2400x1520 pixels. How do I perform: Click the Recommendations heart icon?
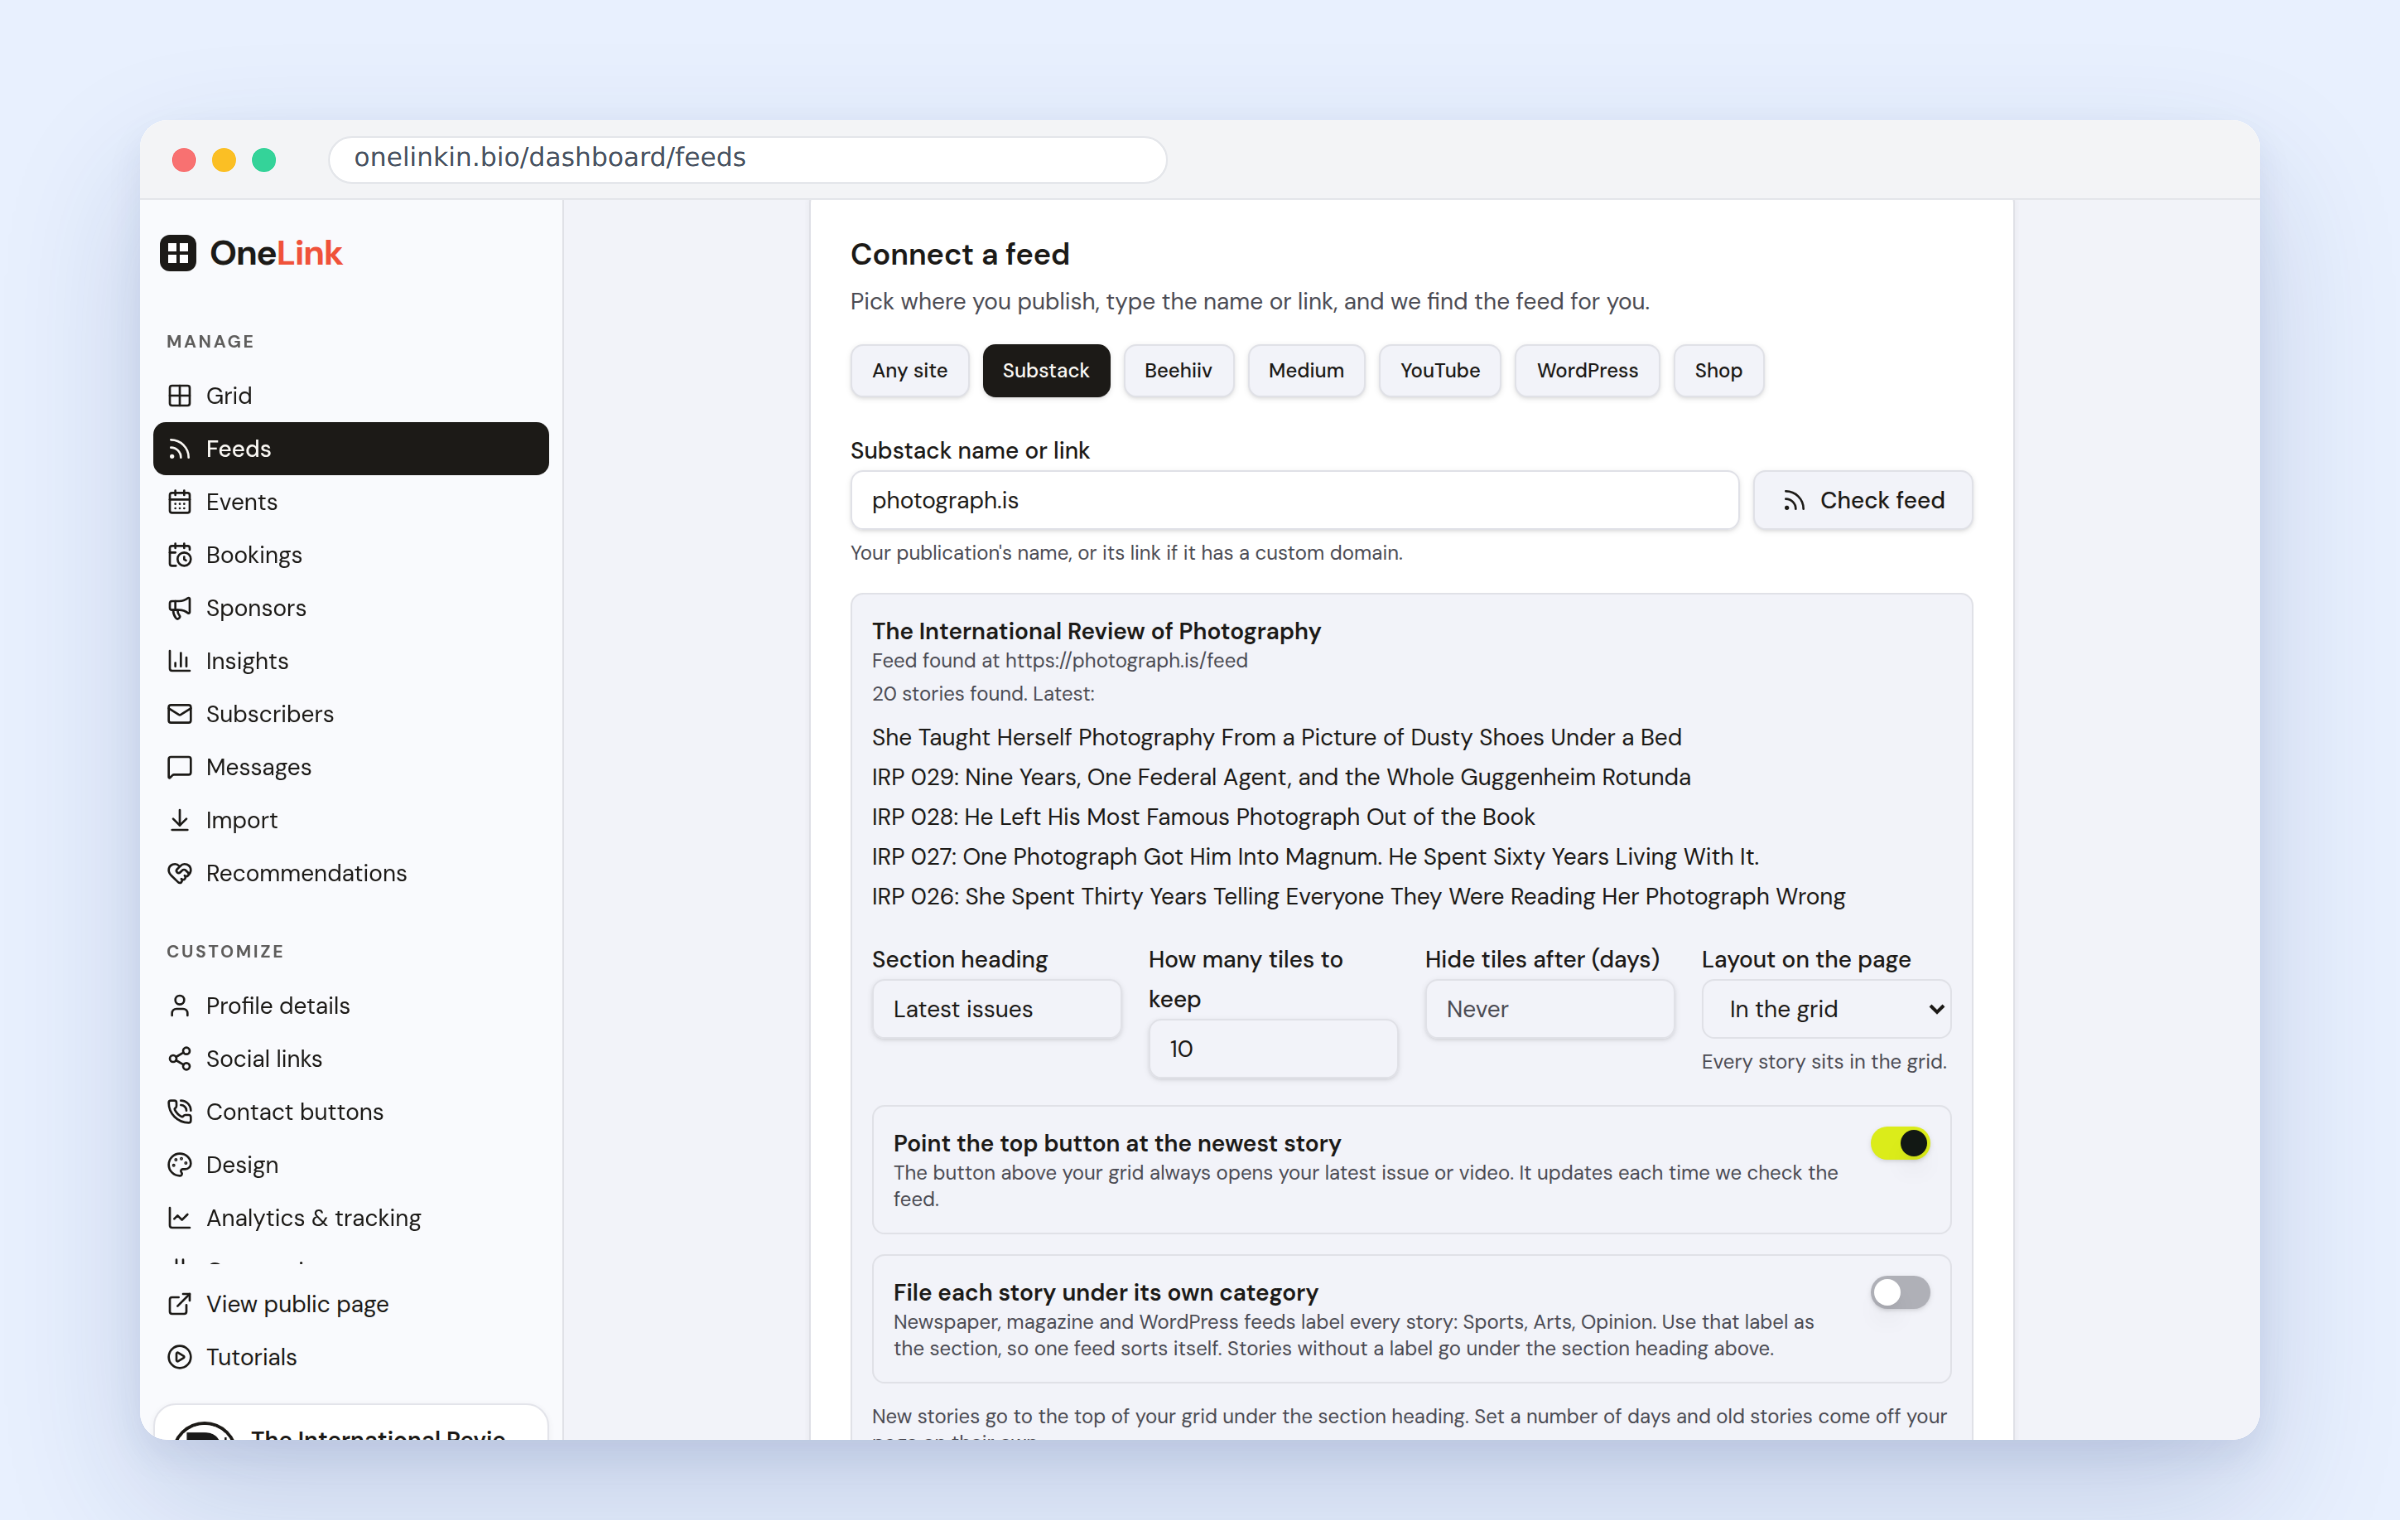tap(180, 873)
